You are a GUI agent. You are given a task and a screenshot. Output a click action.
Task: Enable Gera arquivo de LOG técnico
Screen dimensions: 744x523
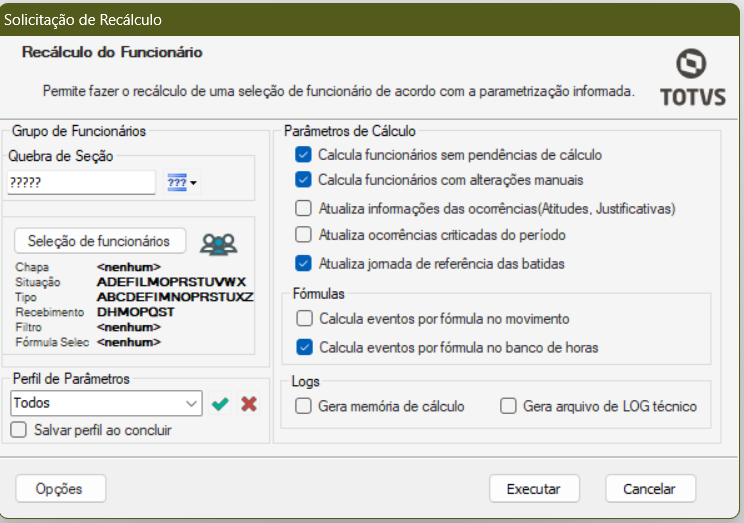point(508,406)
